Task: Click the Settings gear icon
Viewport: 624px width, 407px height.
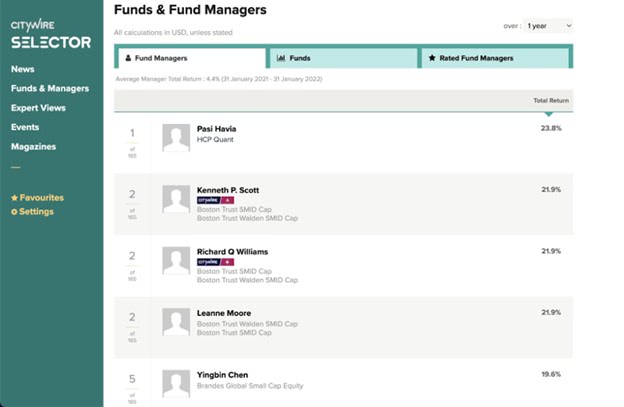Action: coord(14,212)
